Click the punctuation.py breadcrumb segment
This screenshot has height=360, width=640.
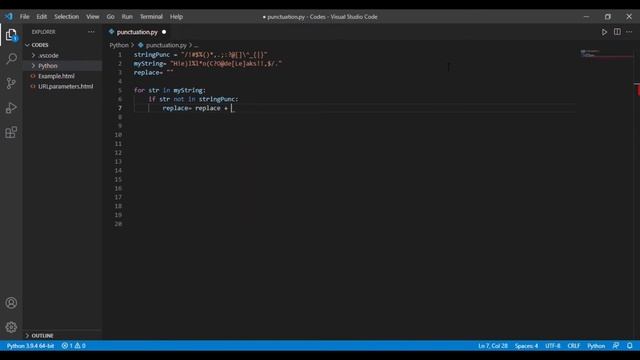coord(166,45)
